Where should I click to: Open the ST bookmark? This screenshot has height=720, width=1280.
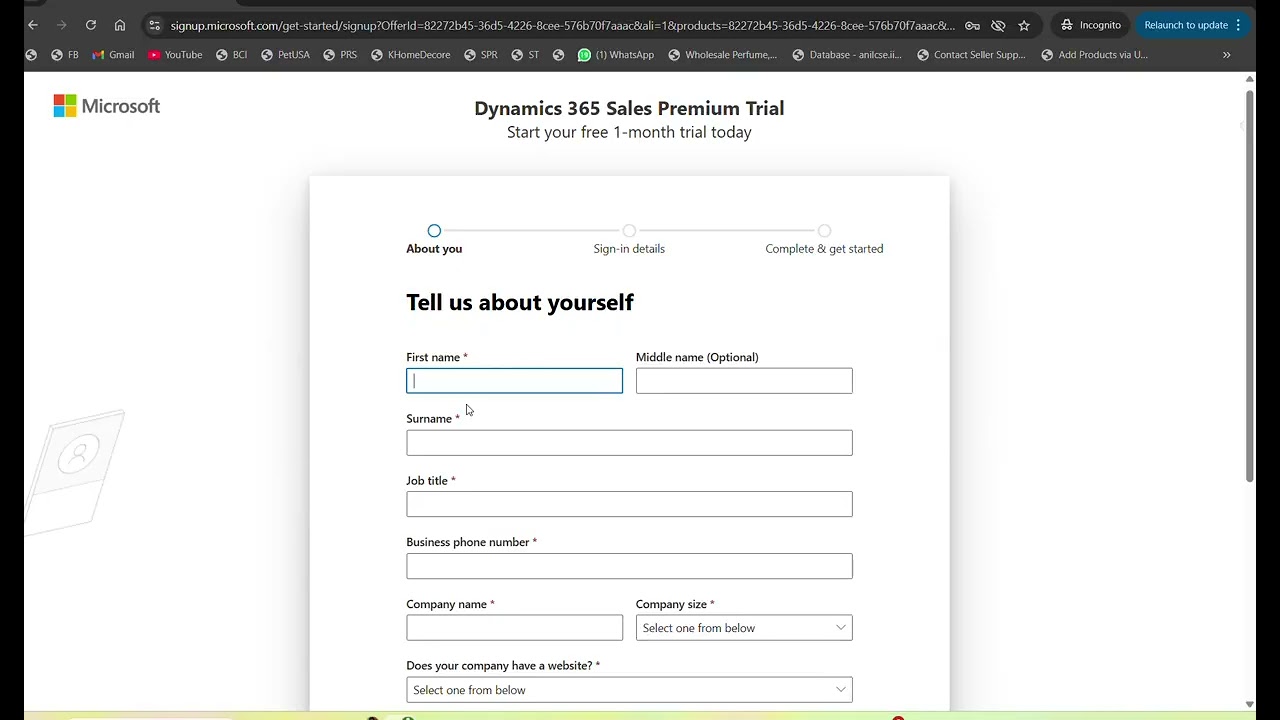tap(526, 55)
